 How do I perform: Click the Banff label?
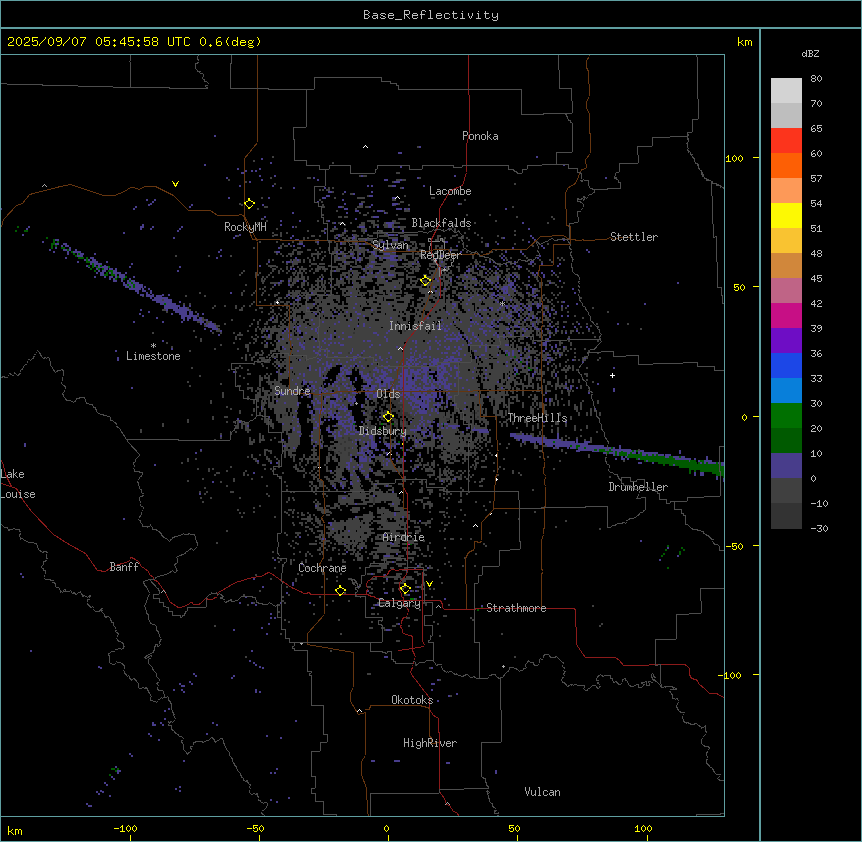point(124,567)
